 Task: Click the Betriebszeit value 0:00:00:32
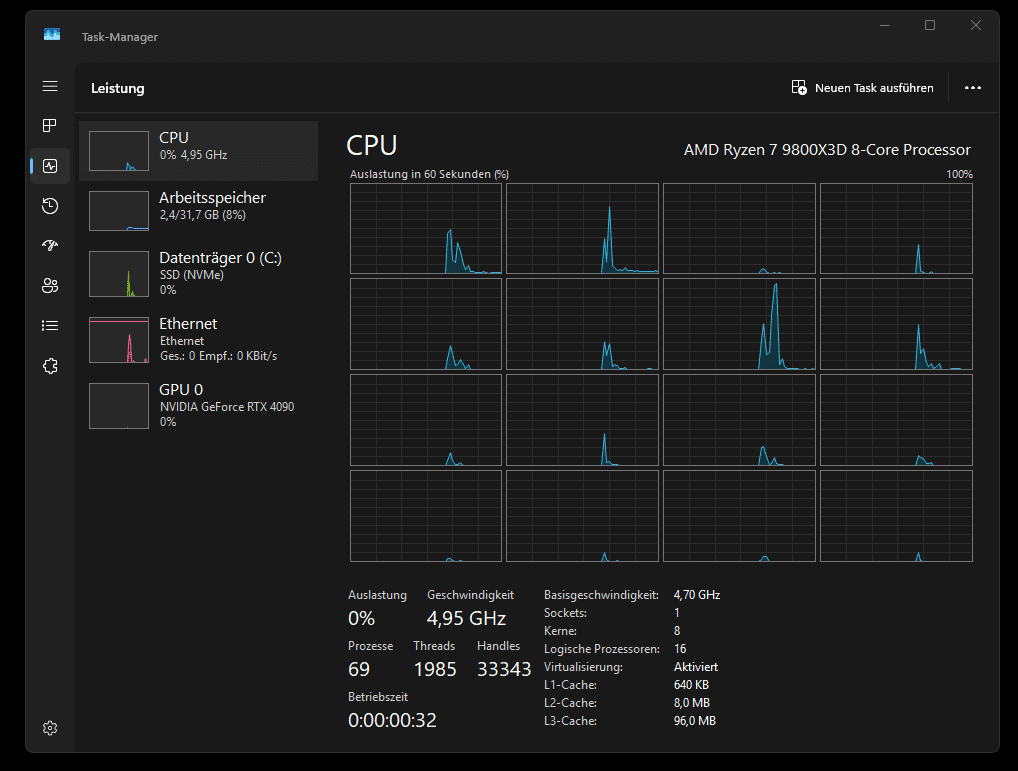click(392, 720)
